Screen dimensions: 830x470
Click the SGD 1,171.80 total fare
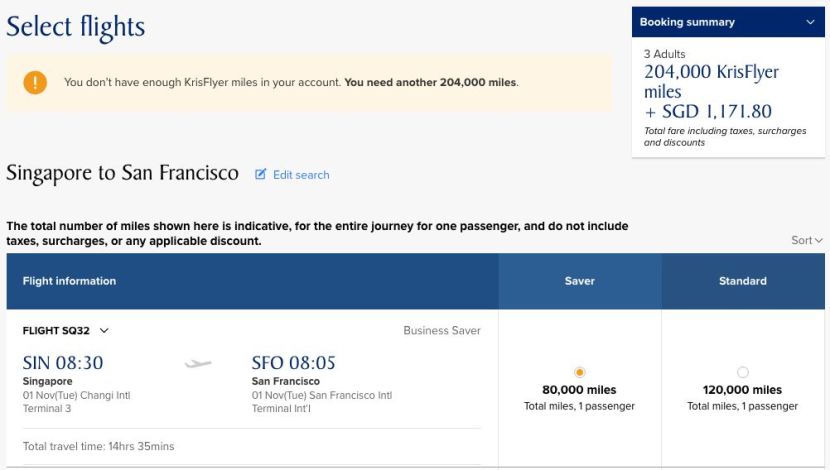[x=707, y=112]
